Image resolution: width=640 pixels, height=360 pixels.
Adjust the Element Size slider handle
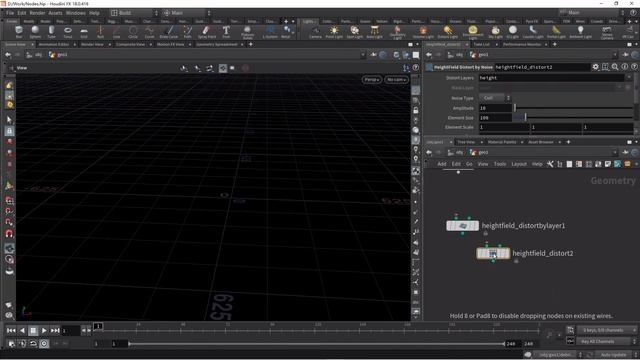point(525,118)
